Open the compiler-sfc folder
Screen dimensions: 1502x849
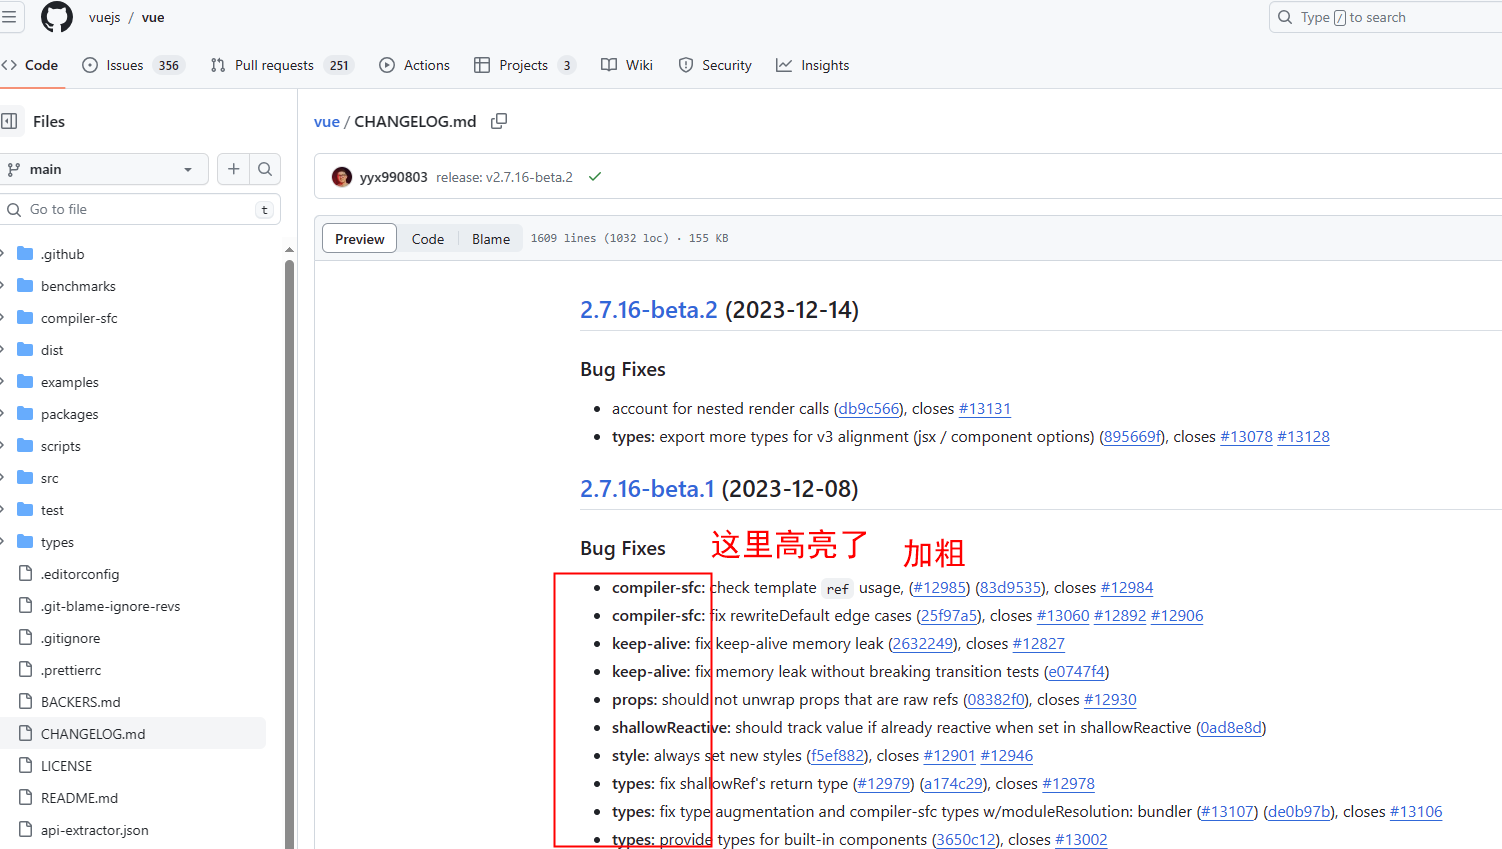coord(79,318)
